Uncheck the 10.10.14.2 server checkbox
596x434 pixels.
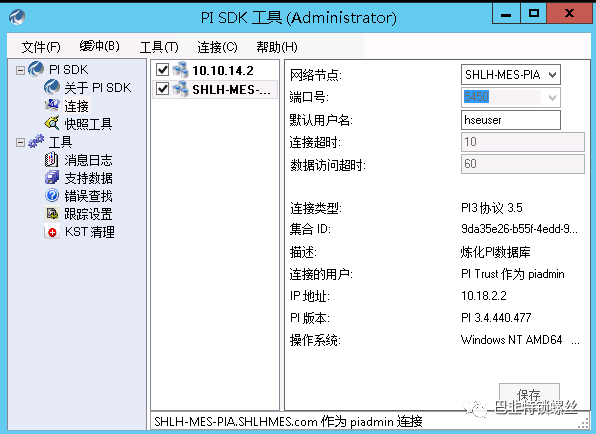(x=163, y=70)
